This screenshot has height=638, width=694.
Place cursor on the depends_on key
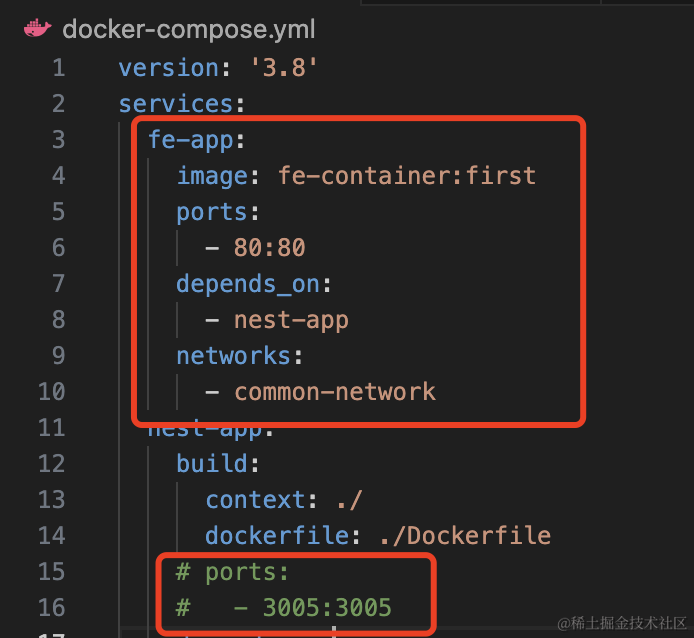pyautogui.click(x=248, y=284)
